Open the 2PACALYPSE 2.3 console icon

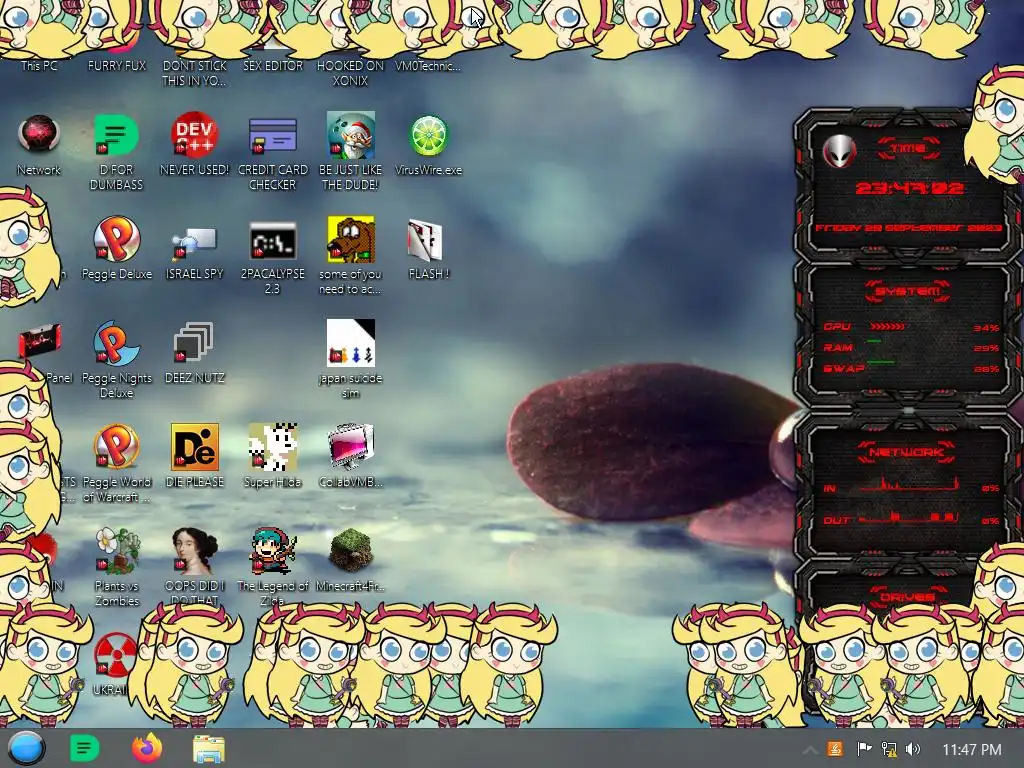(272, 241)
